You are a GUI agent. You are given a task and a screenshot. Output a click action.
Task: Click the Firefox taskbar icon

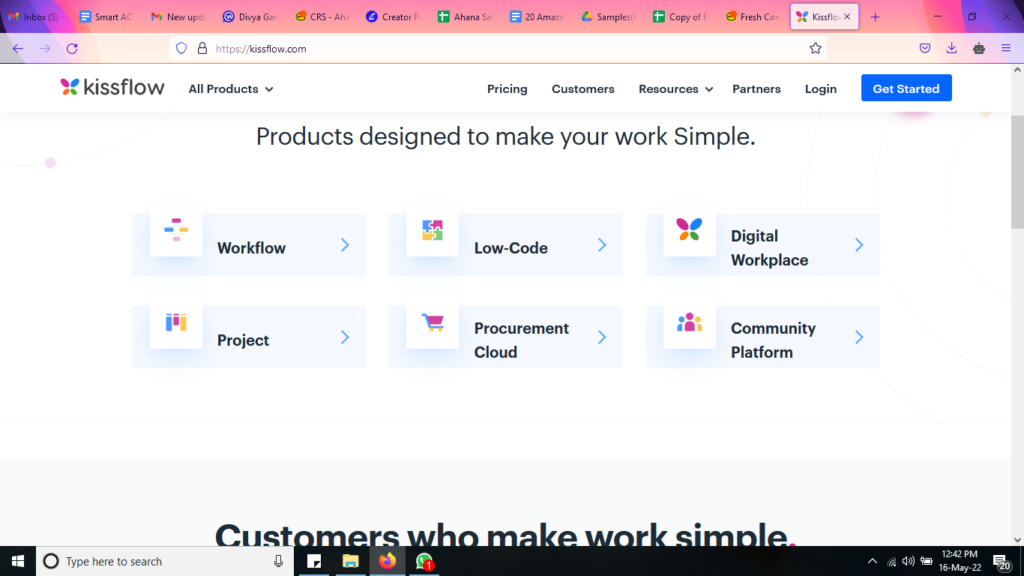click(x=387, y=561)
